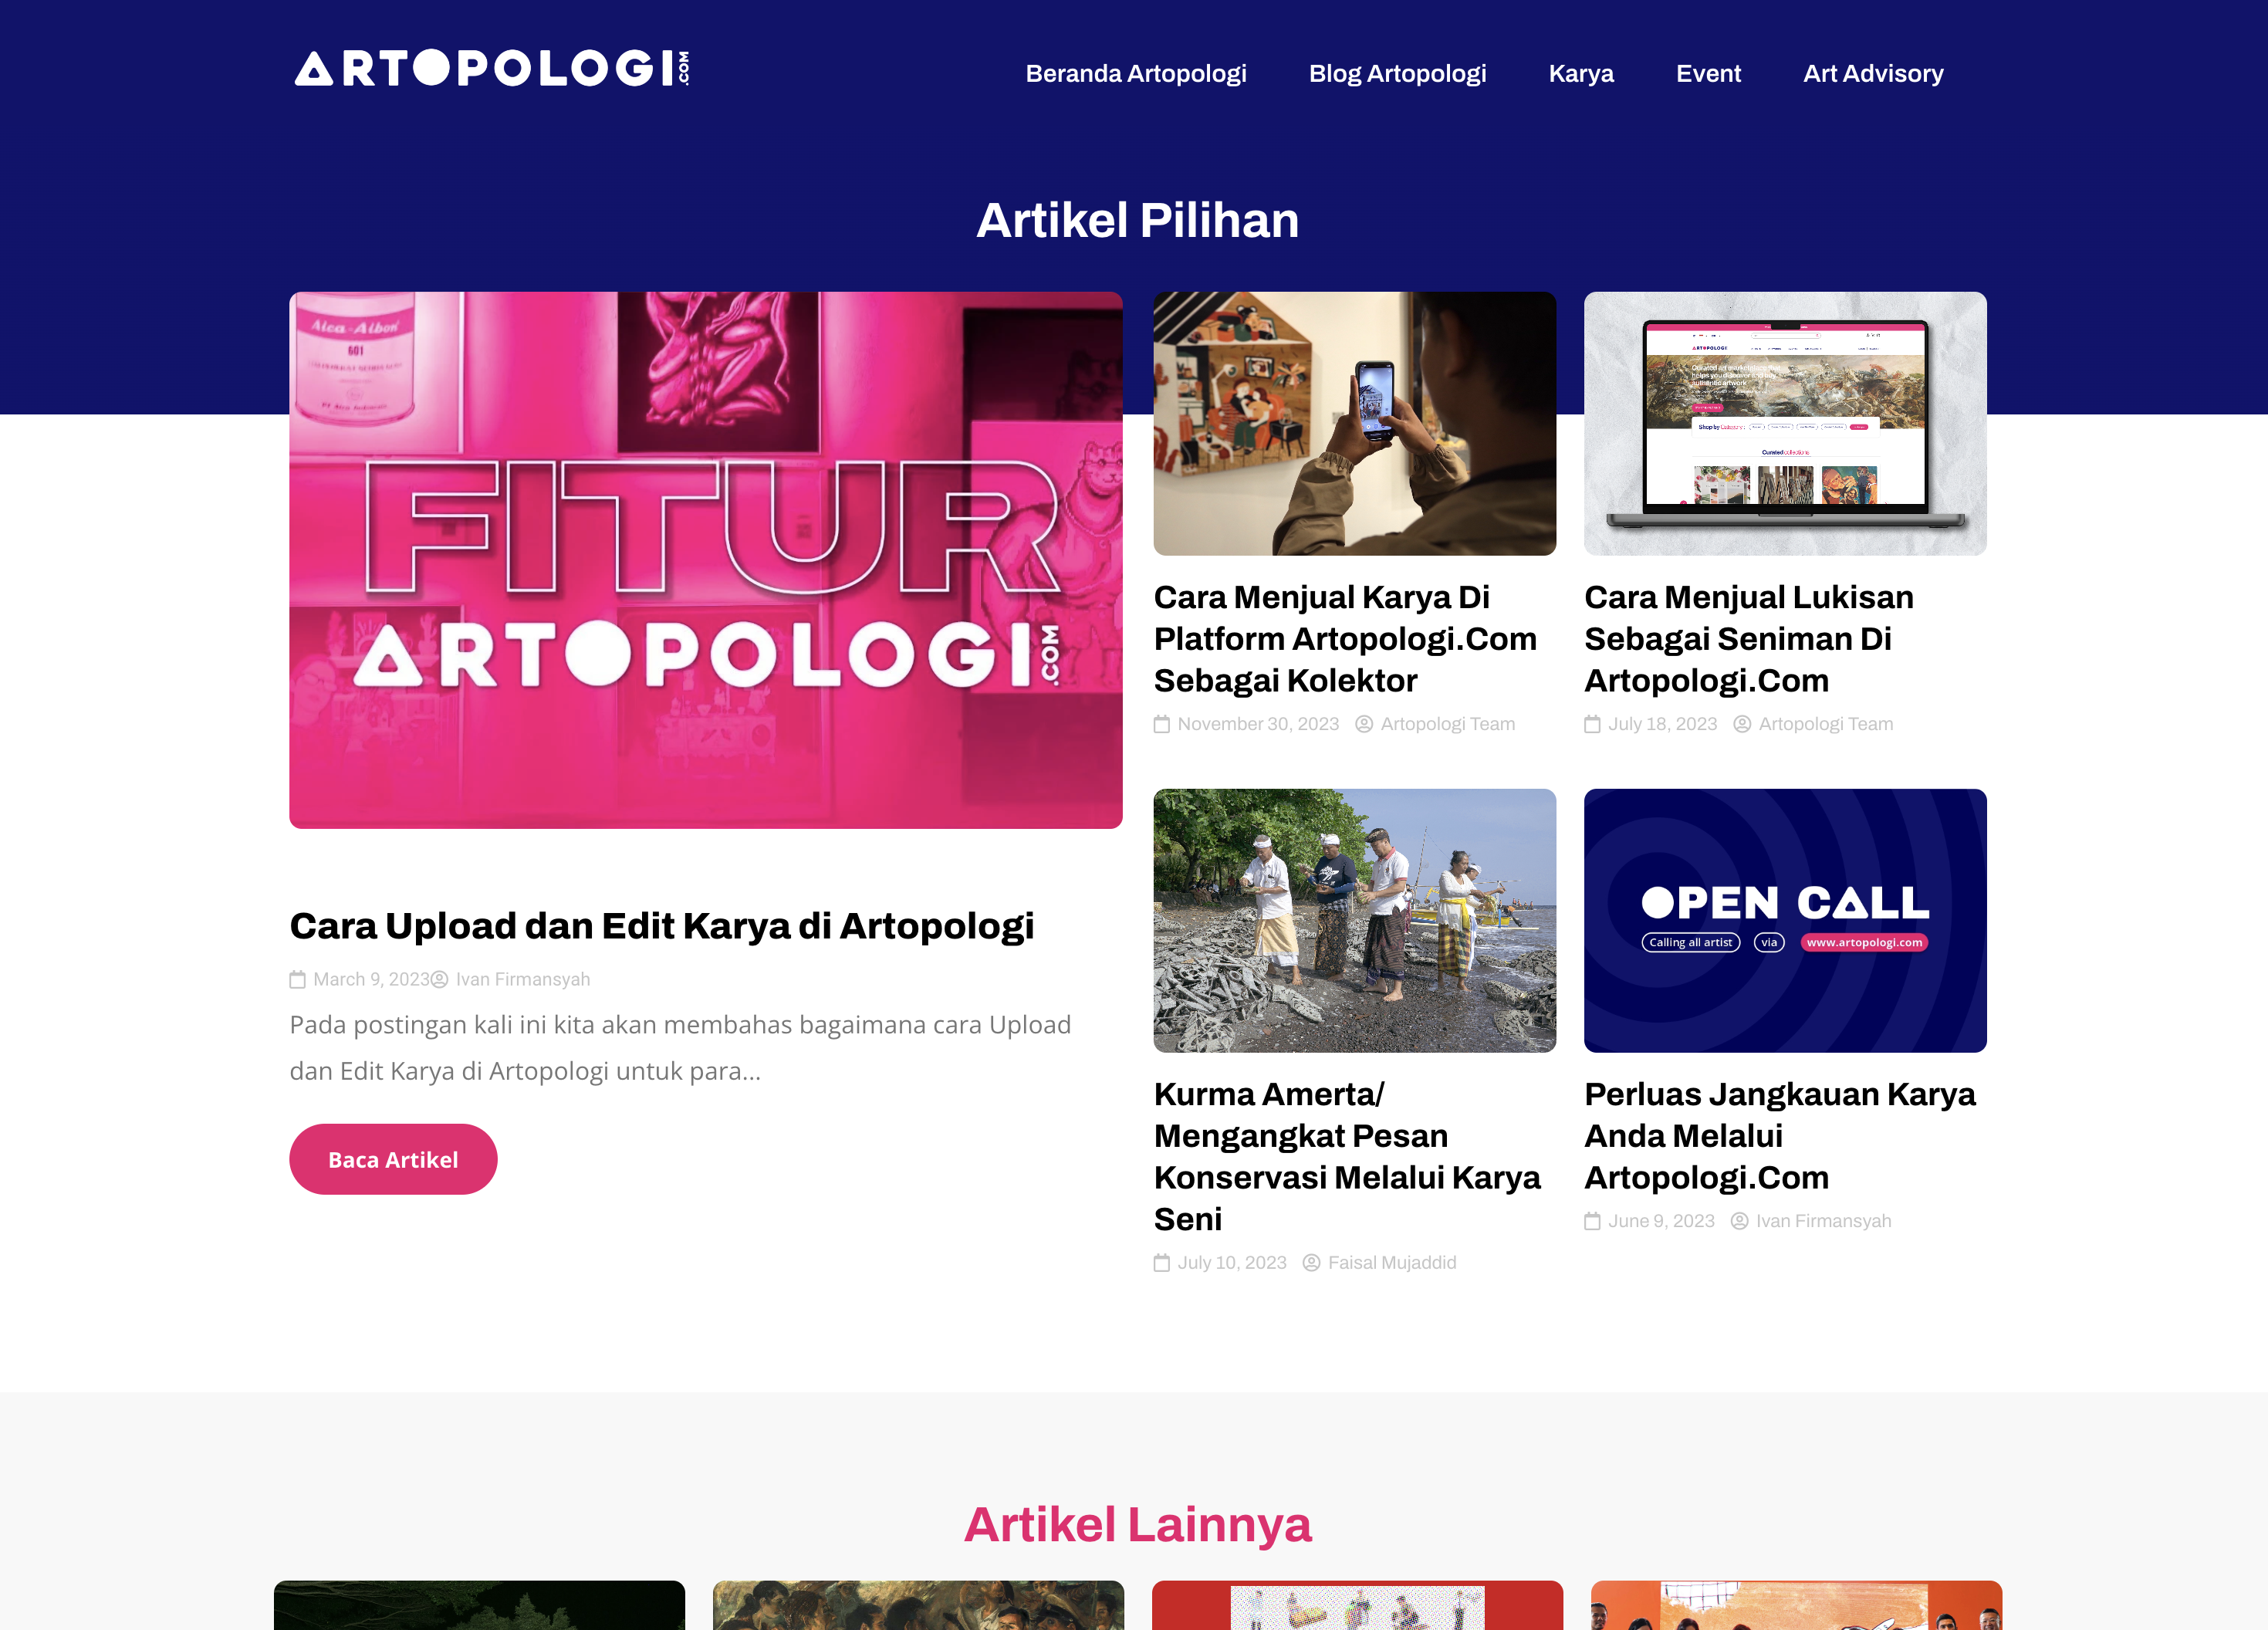Click excerpt text starting Pada postingan kali ini
The width and height of the screenshot is (2268, 1630).
point(680,1048)
